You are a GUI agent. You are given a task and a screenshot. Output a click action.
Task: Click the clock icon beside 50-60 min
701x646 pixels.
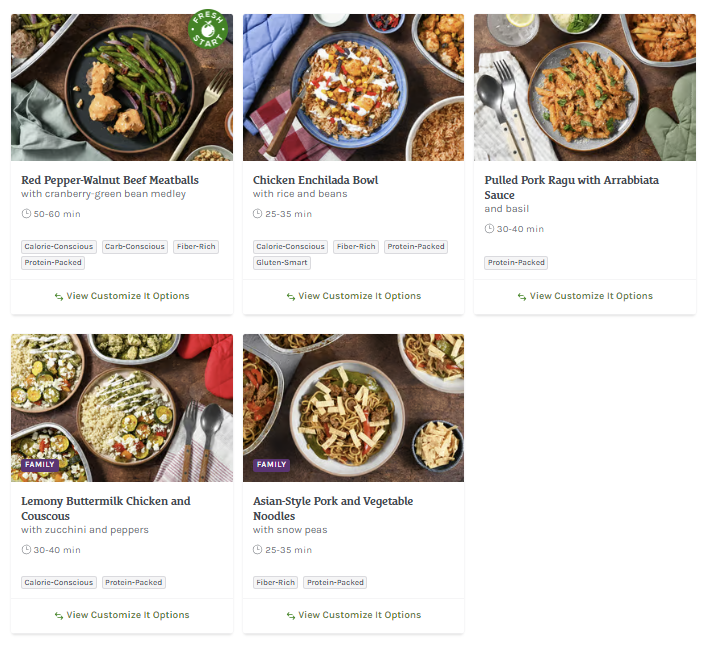(26, 214)
